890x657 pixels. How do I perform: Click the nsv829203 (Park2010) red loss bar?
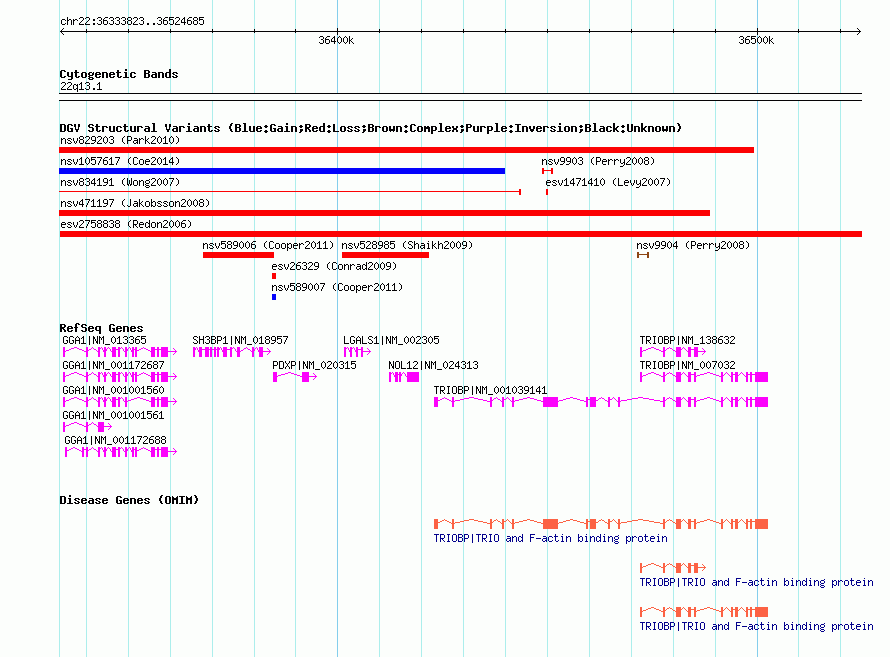[406, 150]
